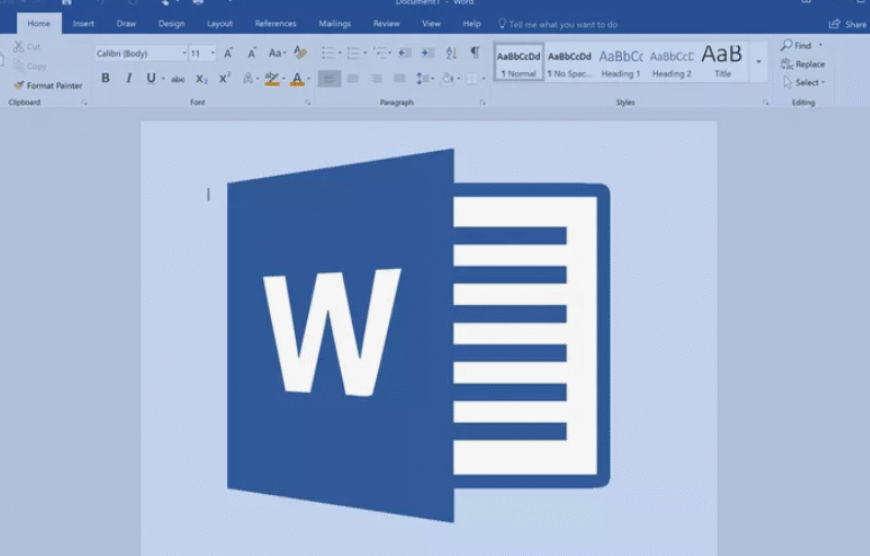Screen dimensions: 870x556
Task: Click the Line and Paragraph Spacing icon
Action: coord(422,78)
